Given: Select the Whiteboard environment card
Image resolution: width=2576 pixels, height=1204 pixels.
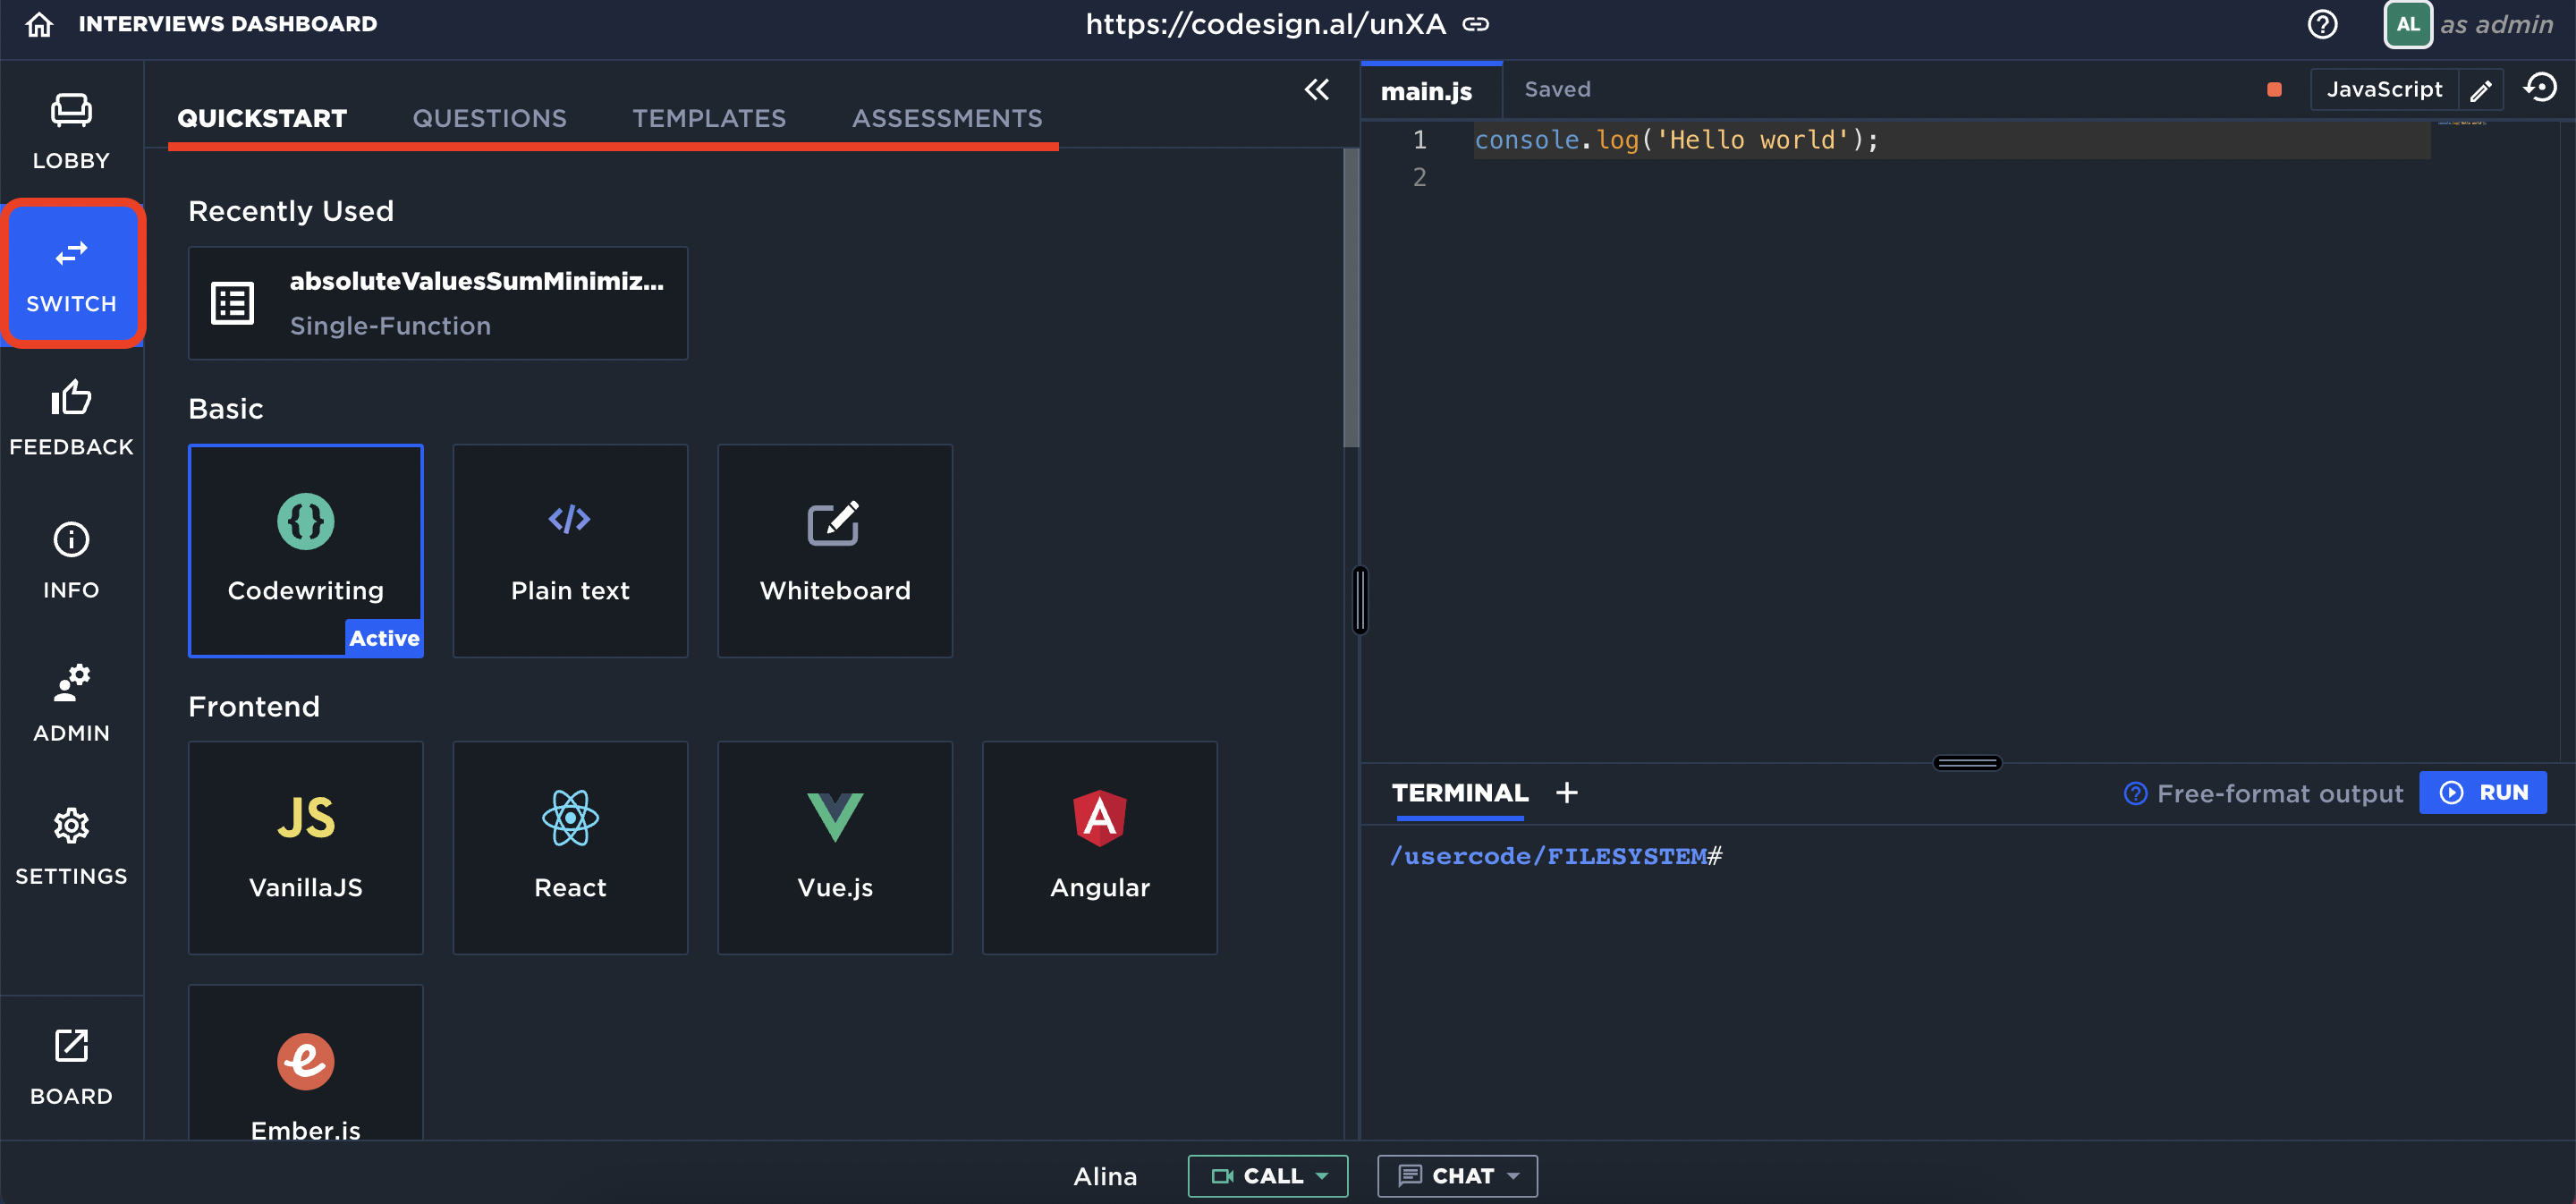Looking at the screenshot, I should pos(835,550).
